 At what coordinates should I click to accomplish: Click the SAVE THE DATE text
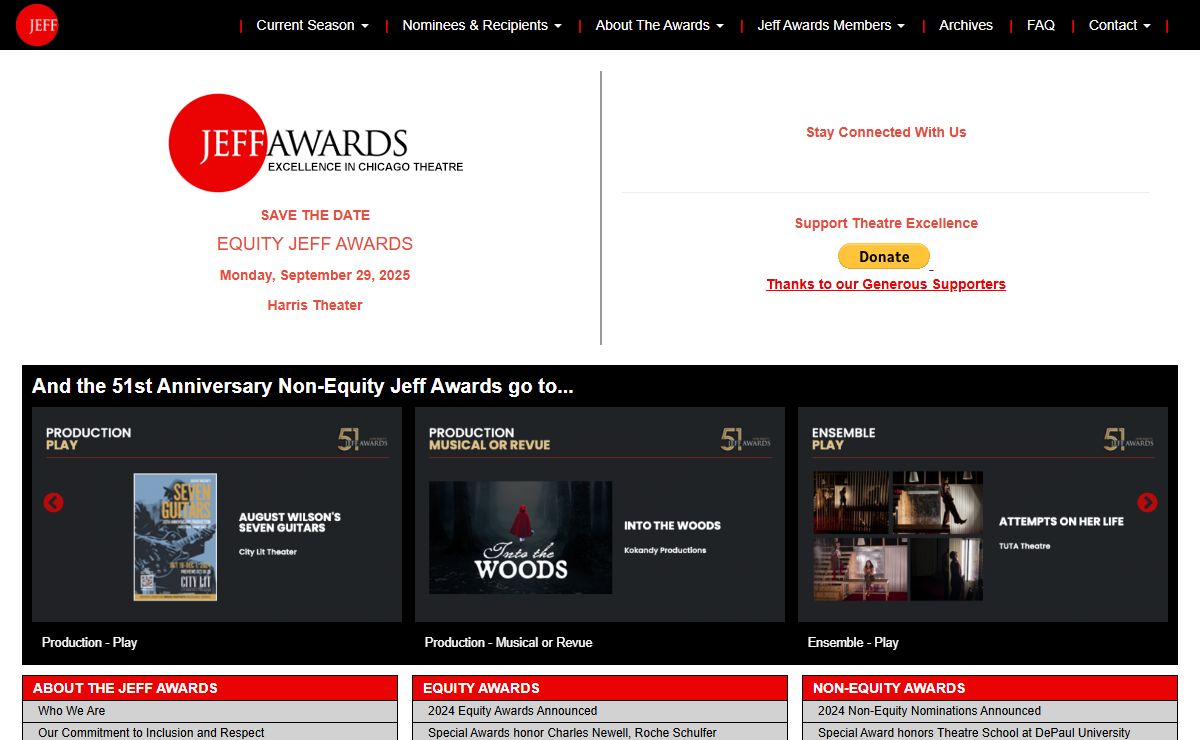pos(315,215)
